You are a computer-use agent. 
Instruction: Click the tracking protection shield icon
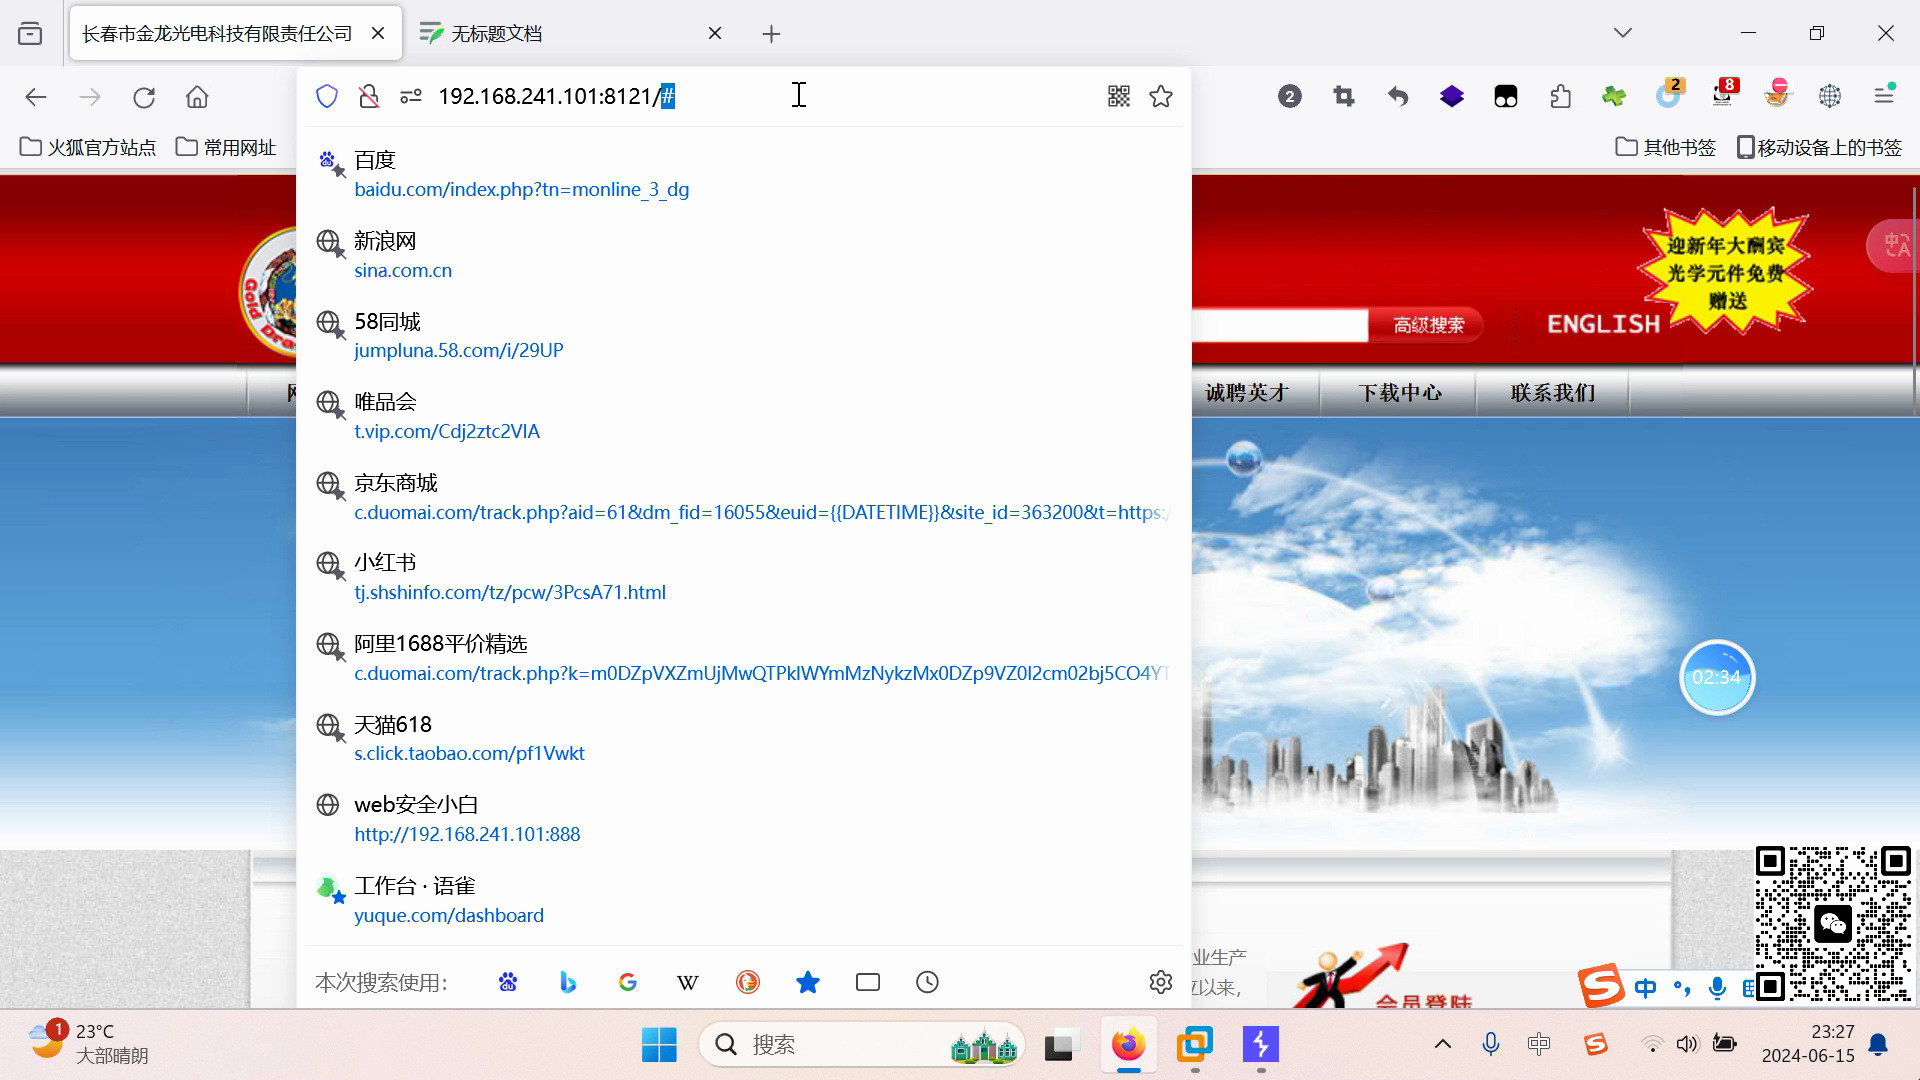327,96
